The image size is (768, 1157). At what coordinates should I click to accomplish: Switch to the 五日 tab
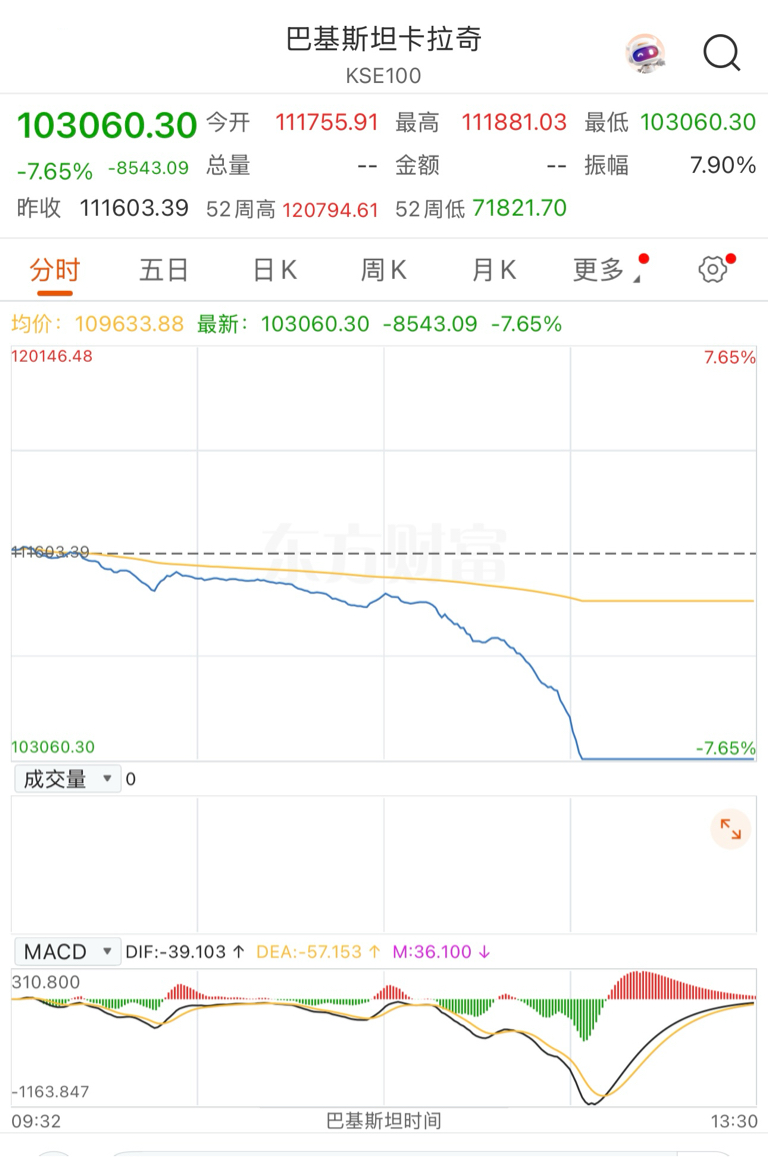(x=164, y=270)
